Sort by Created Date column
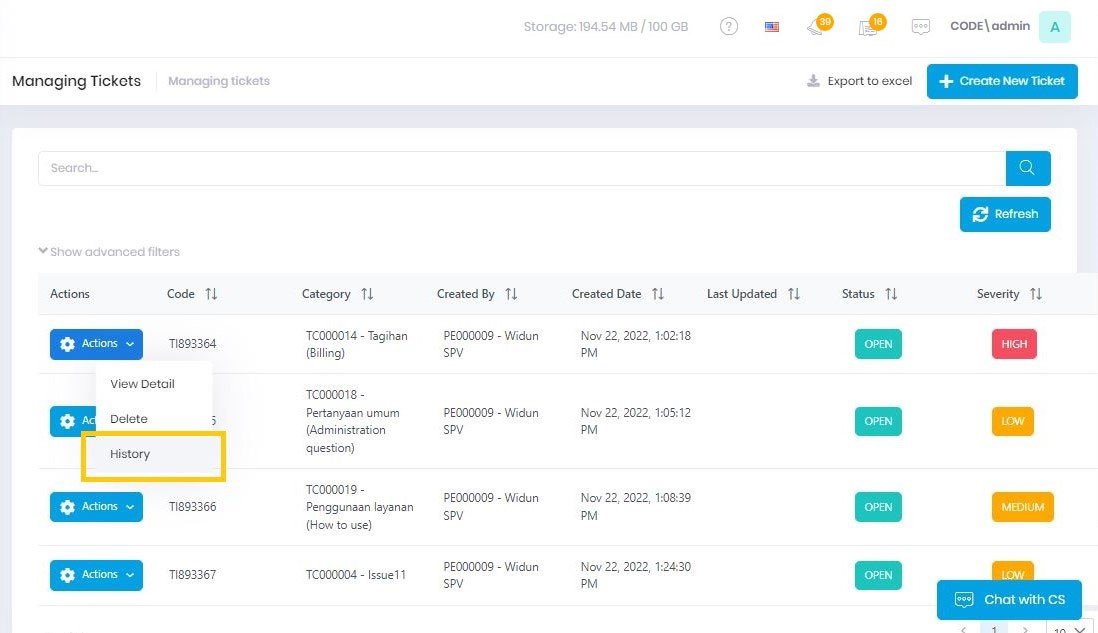 pos(657,294)
